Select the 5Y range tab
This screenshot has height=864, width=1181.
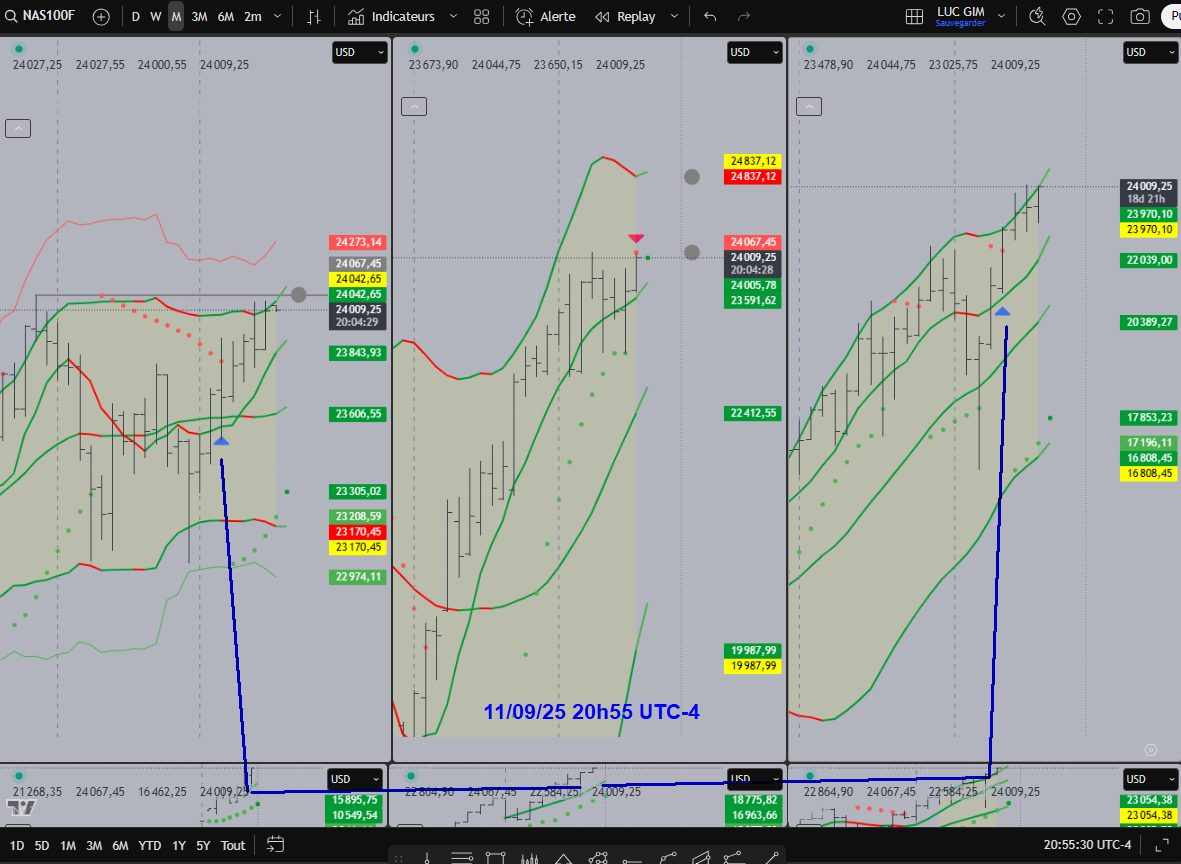(203, 845)
